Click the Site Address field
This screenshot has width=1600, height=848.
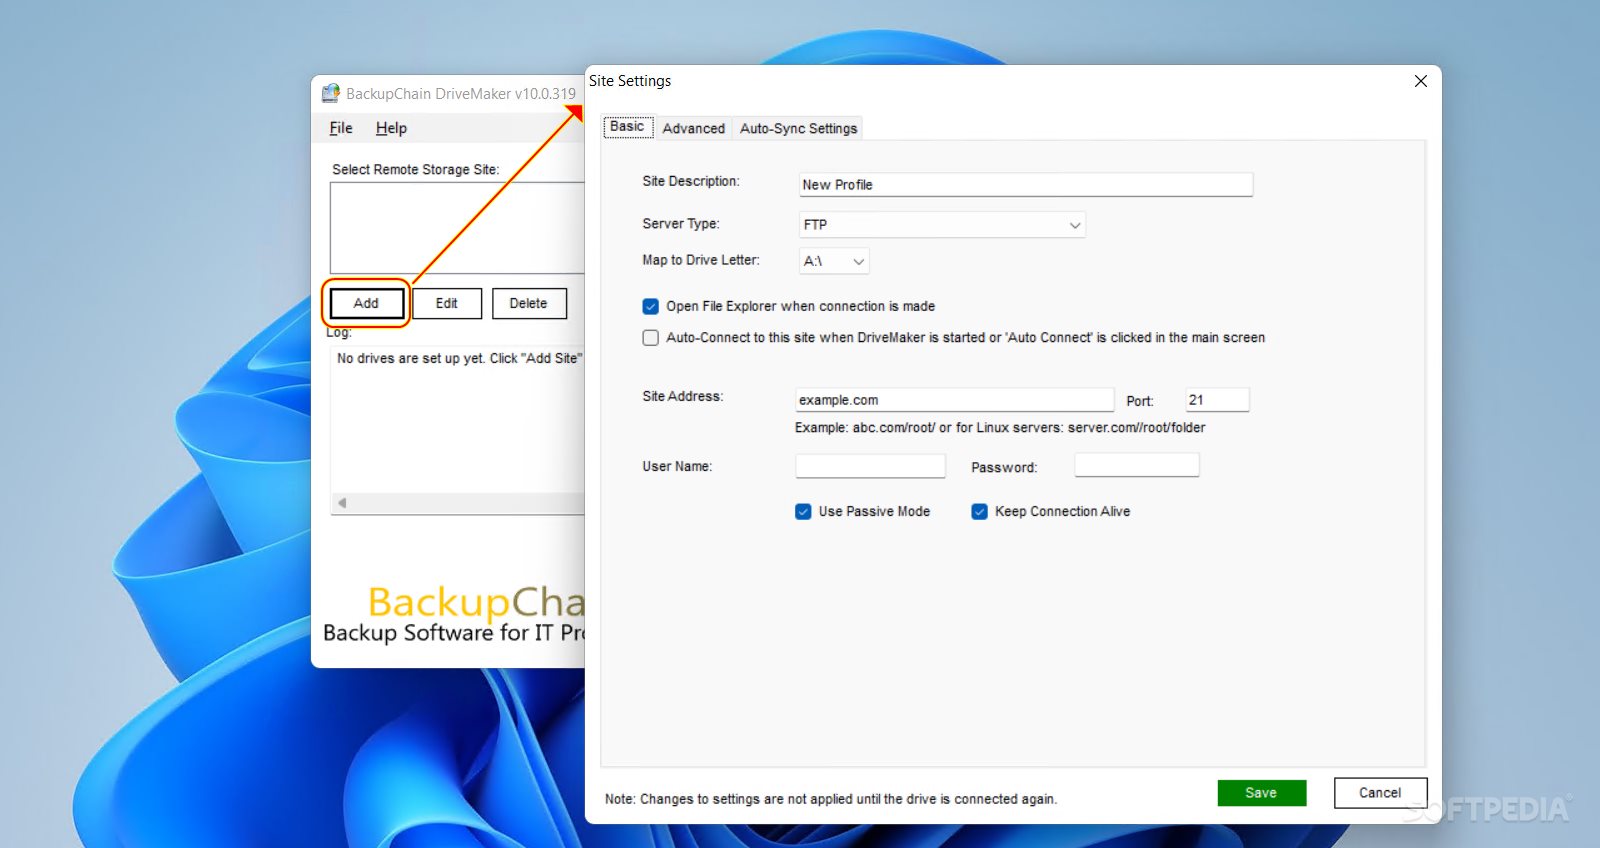(954, 400)
